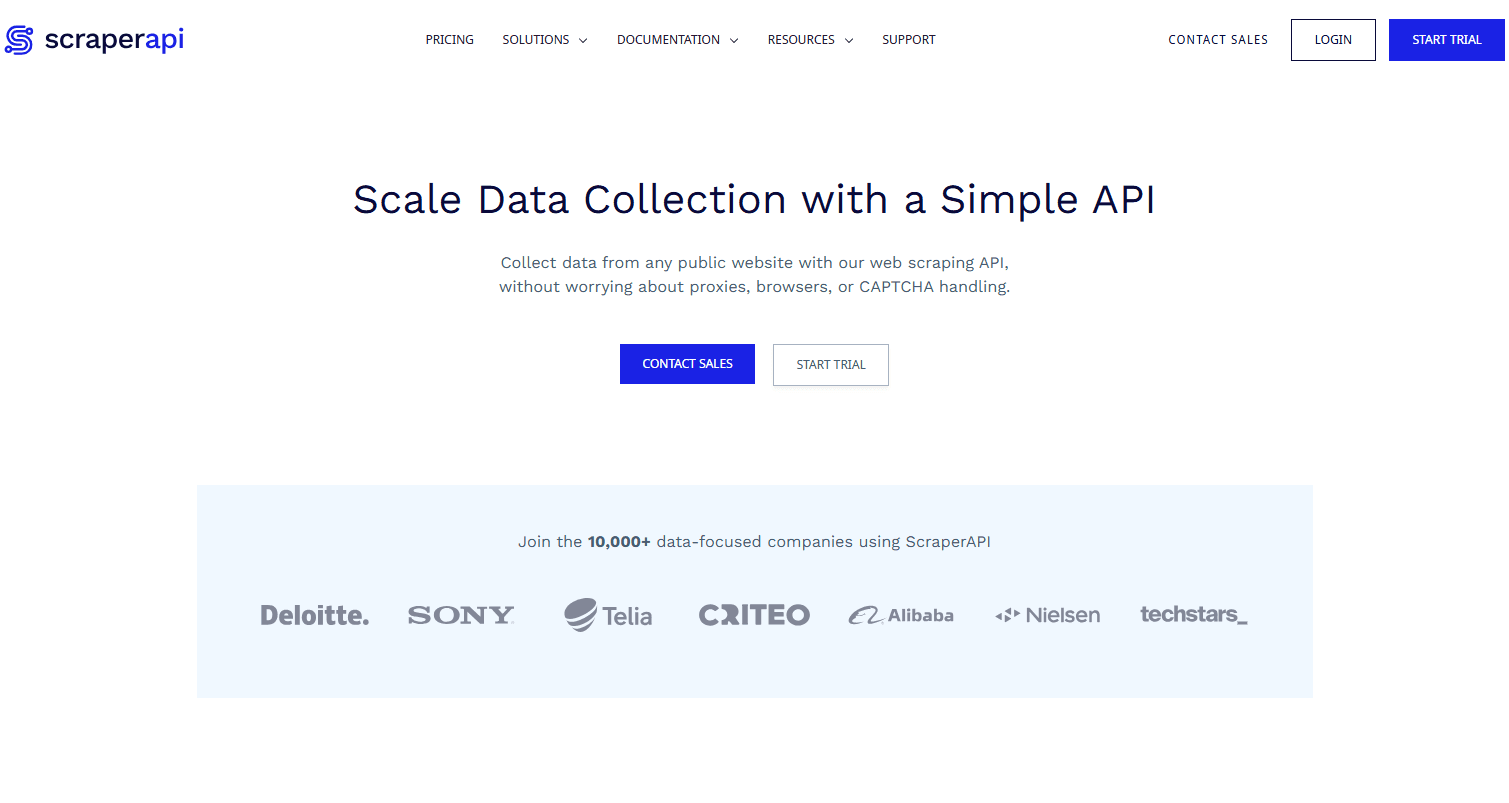Click the Sony logo
This screenshot has height=803, width=1509.
click(x=461, y=615)
